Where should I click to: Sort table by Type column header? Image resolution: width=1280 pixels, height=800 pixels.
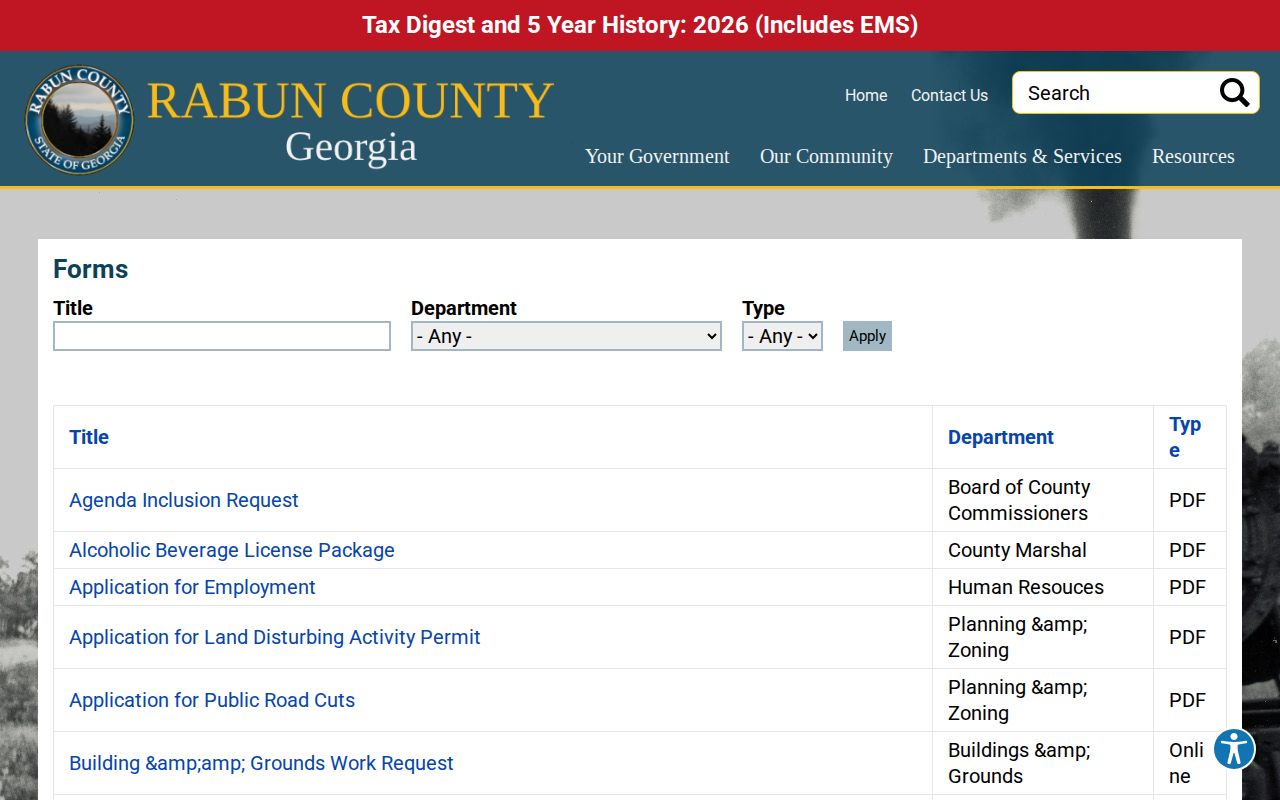click(1185, 437)
